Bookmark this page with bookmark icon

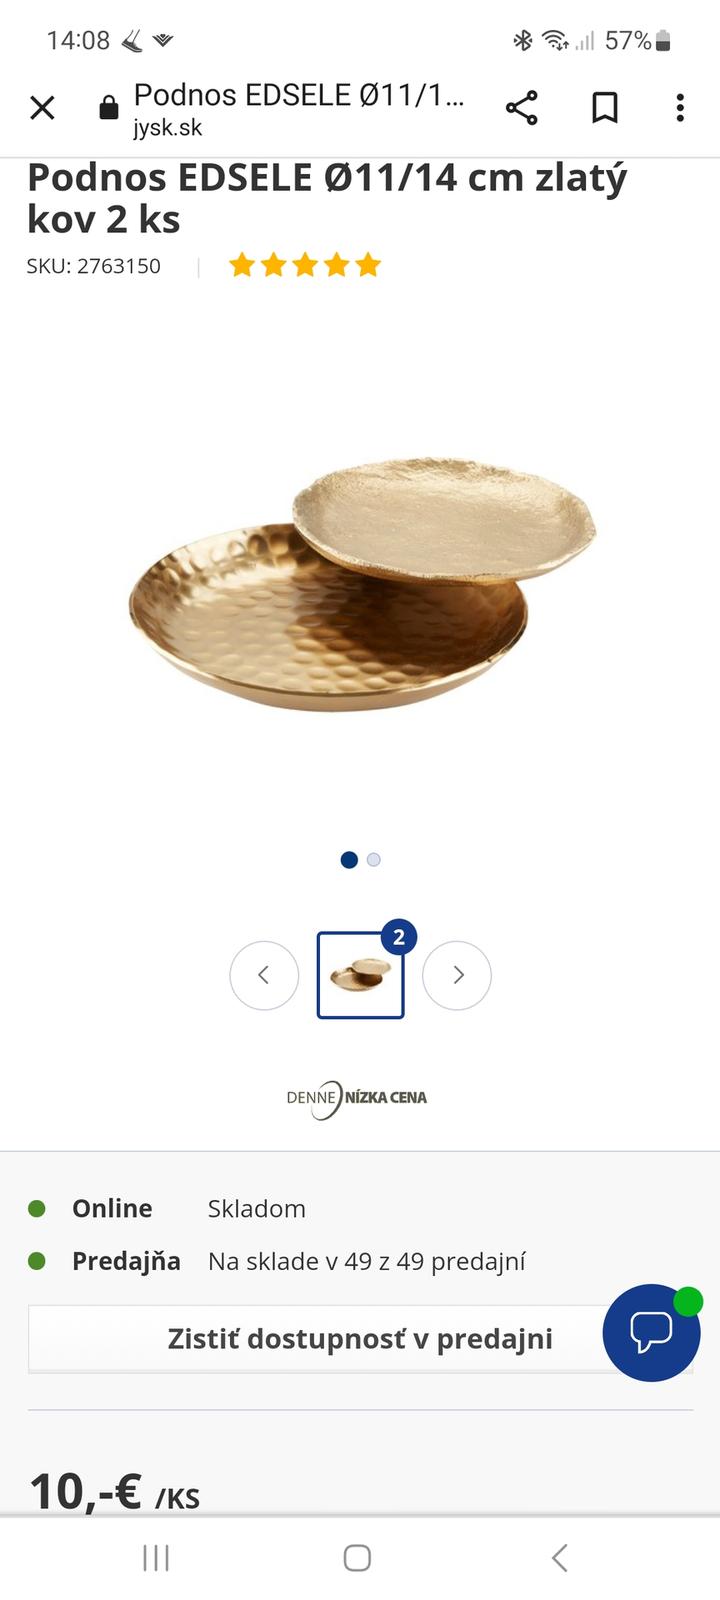coord(604,107)
